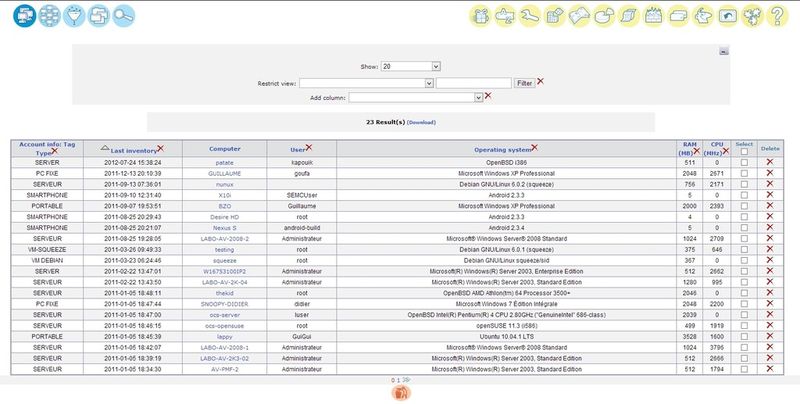Open the Show results count dropdown
Screen dimensions: 800x404
tap(410, 66)
